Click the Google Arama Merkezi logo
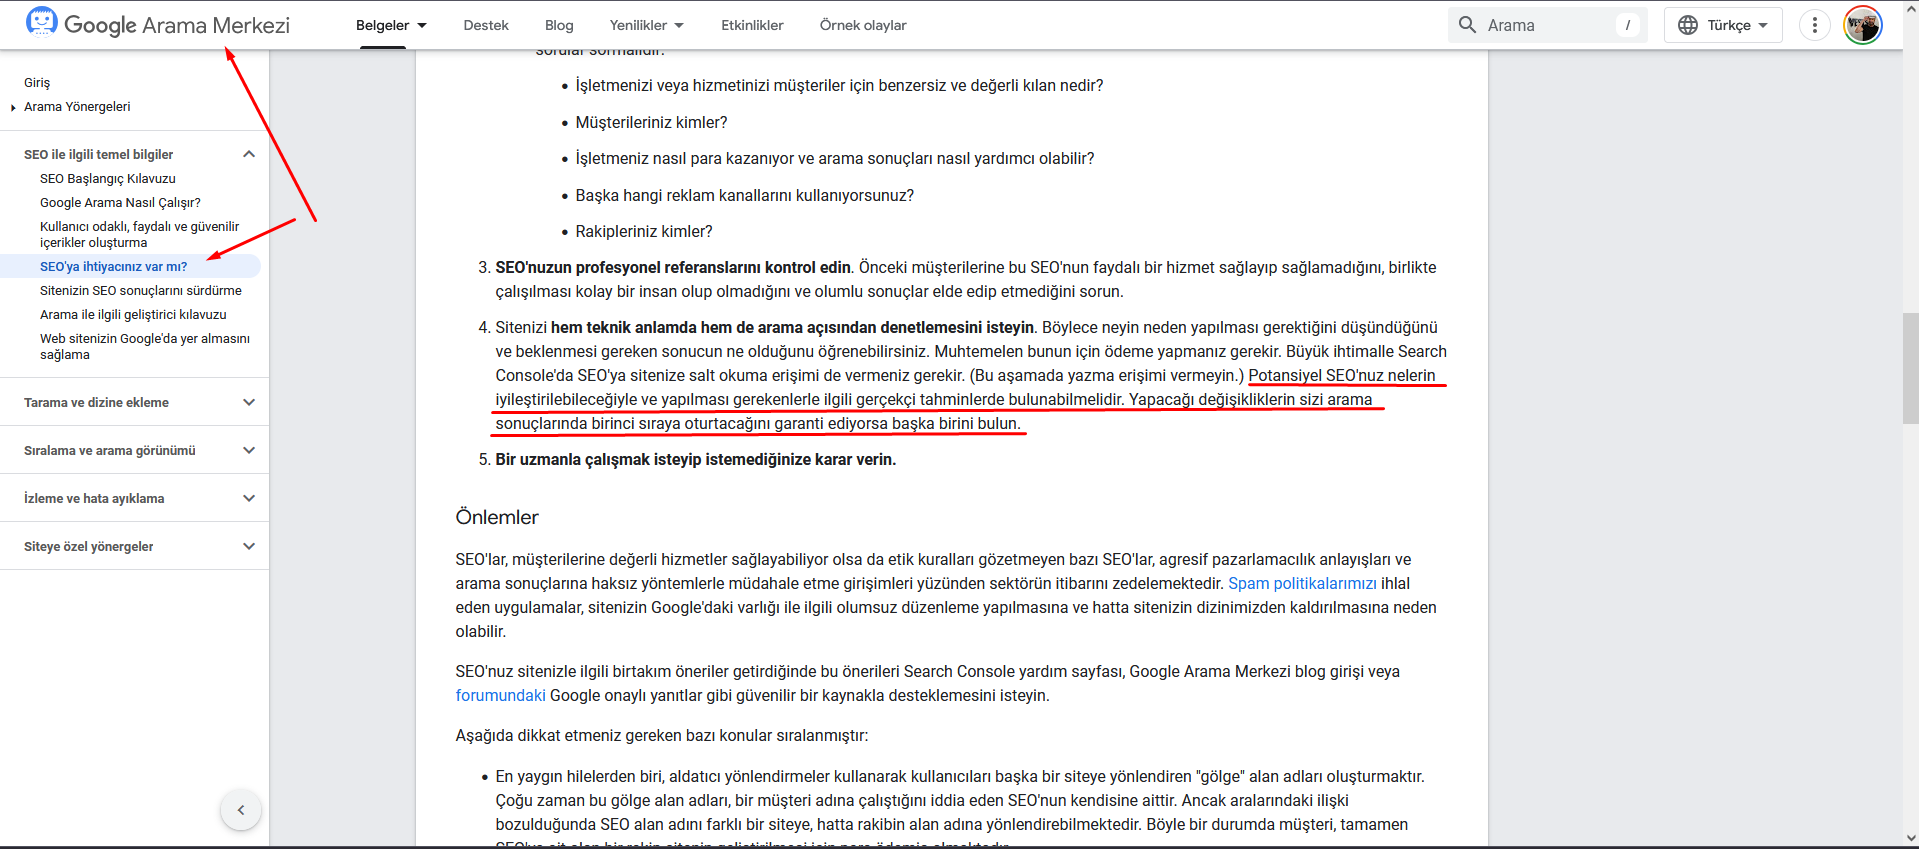 158,24
